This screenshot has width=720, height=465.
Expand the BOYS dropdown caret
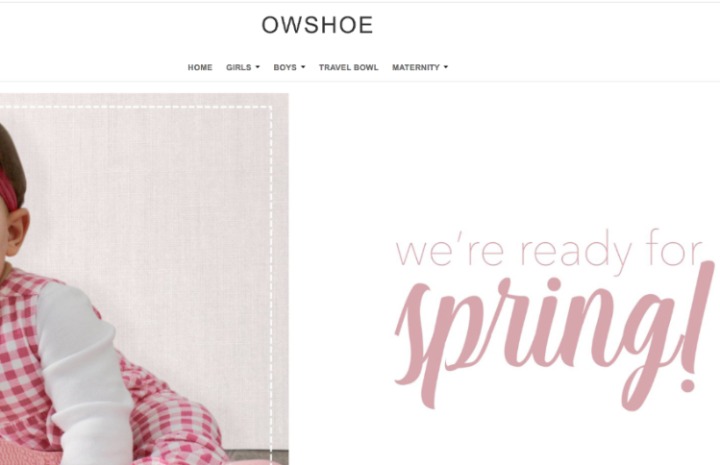(303, 67)
